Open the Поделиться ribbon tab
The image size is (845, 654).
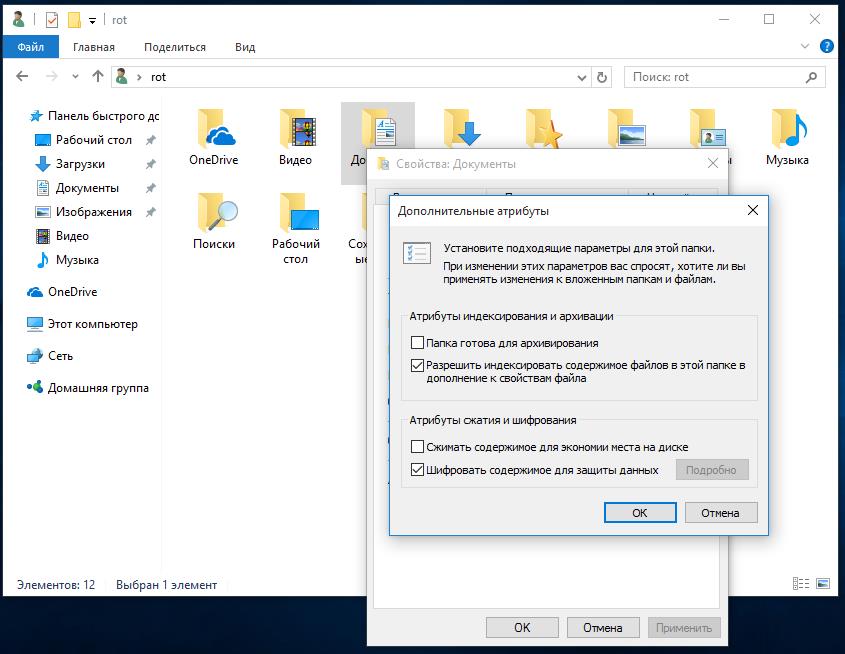(x=175, y=47)
